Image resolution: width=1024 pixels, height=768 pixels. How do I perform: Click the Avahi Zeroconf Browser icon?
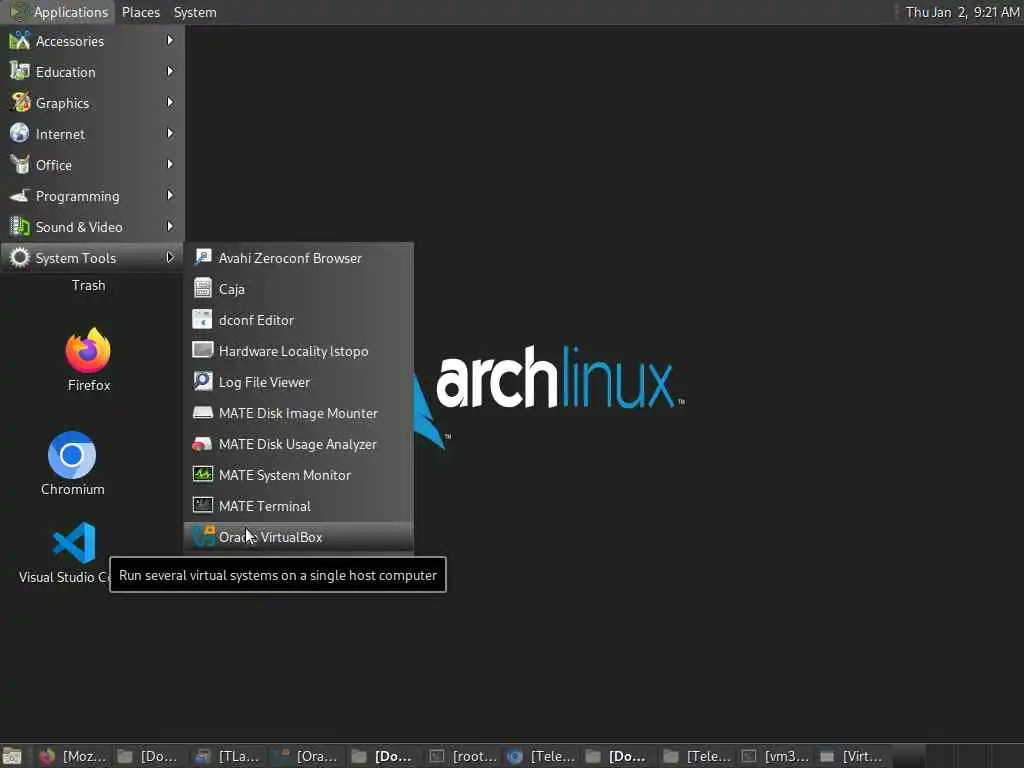click(202, 257)
